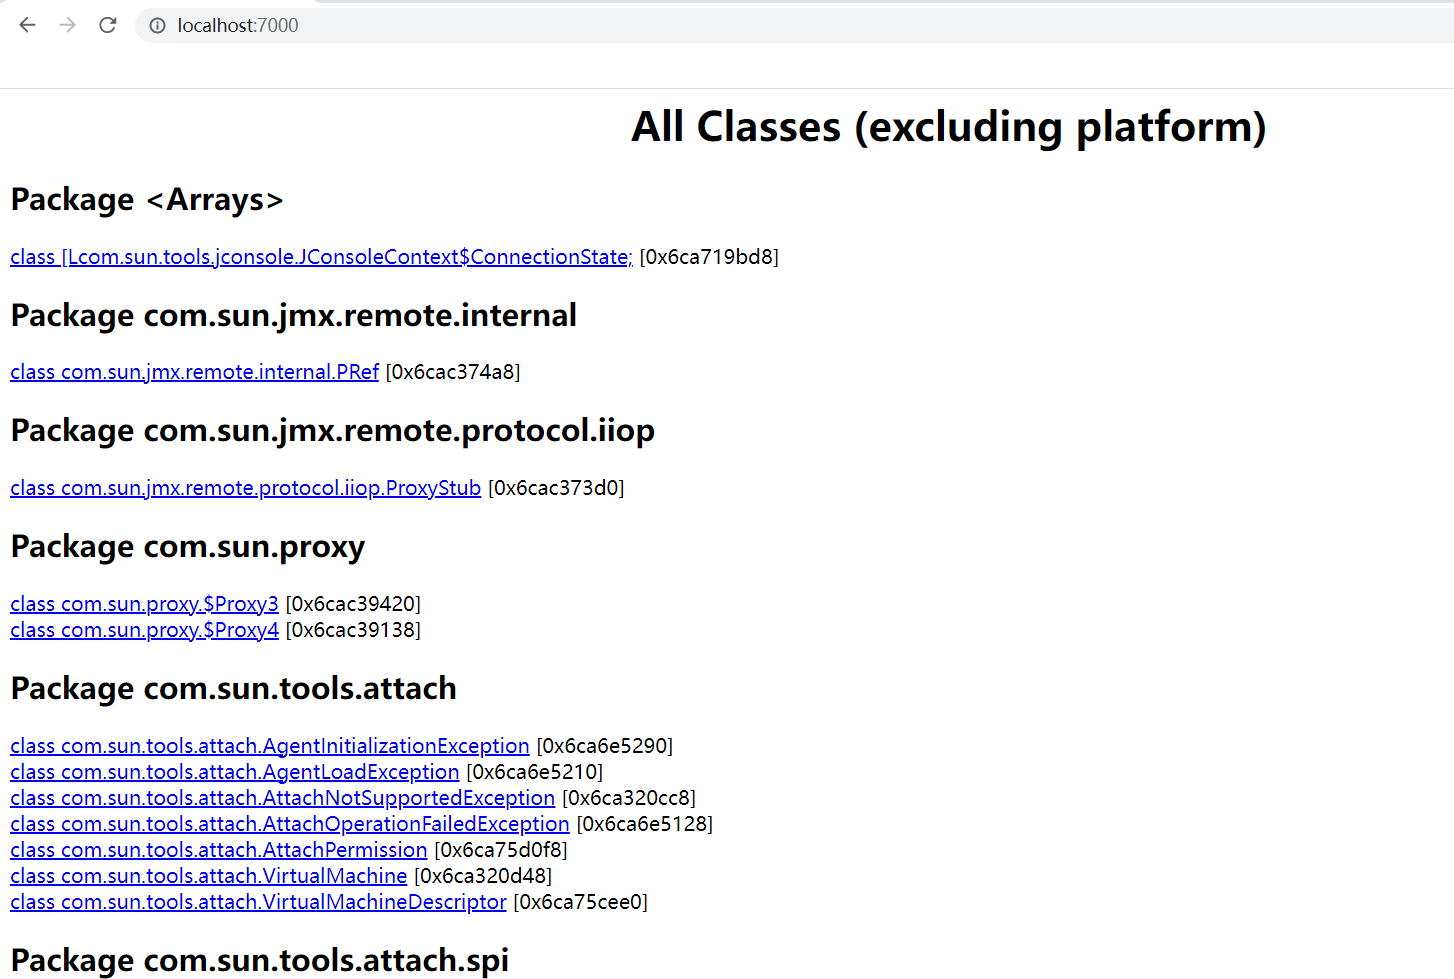Open the com.sun.proxy.$Proxy4 class link
This screenshot has width=1454, height=979.
click(x=144, y=630)
